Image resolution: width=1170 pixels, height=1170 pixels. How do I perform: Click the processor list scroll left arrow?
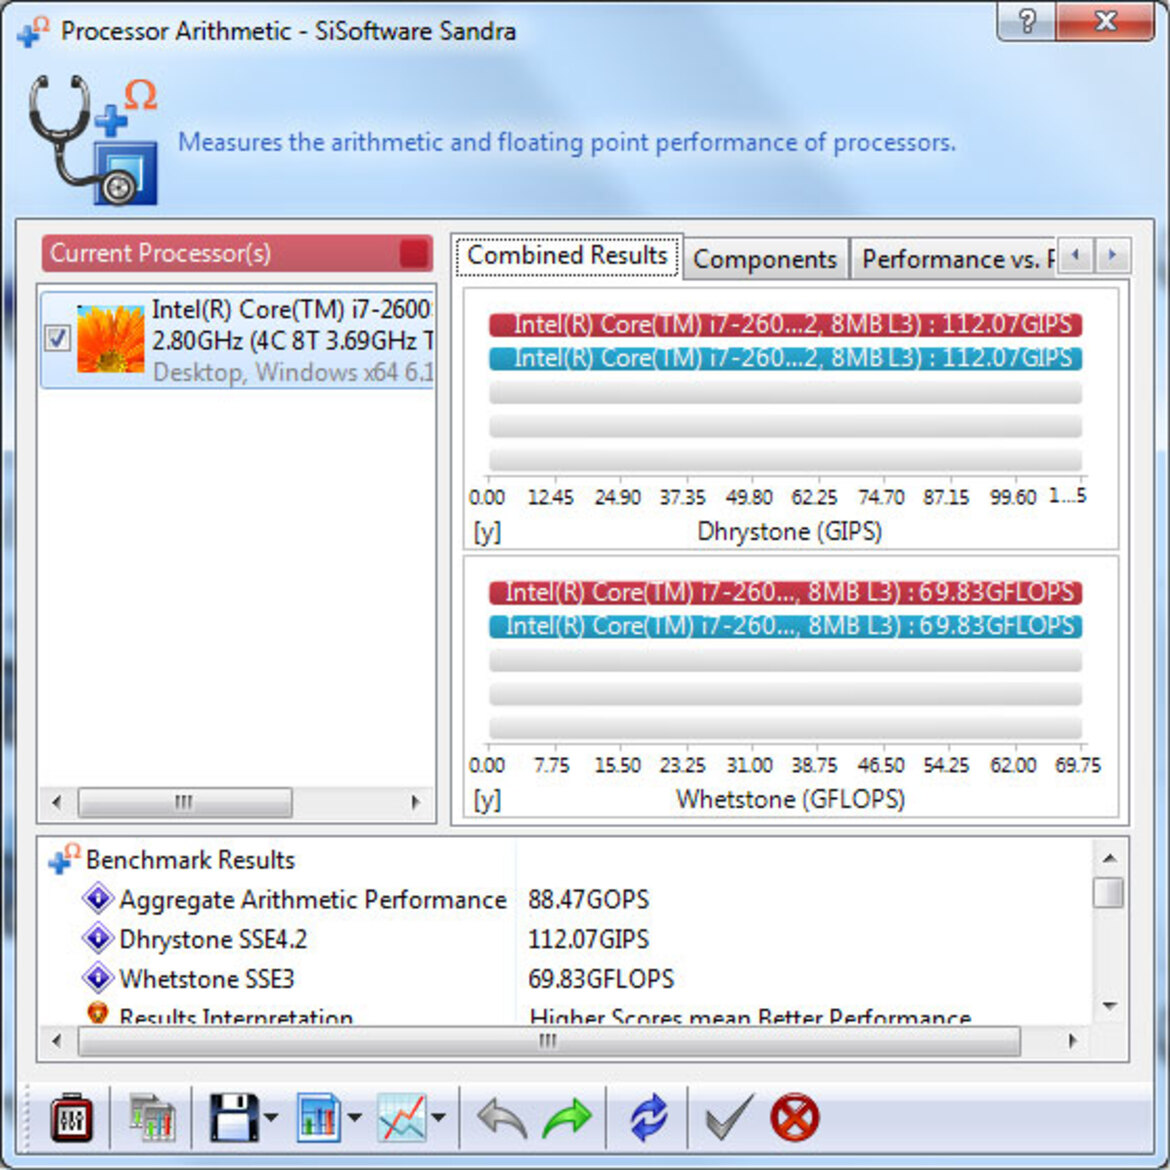57,802
